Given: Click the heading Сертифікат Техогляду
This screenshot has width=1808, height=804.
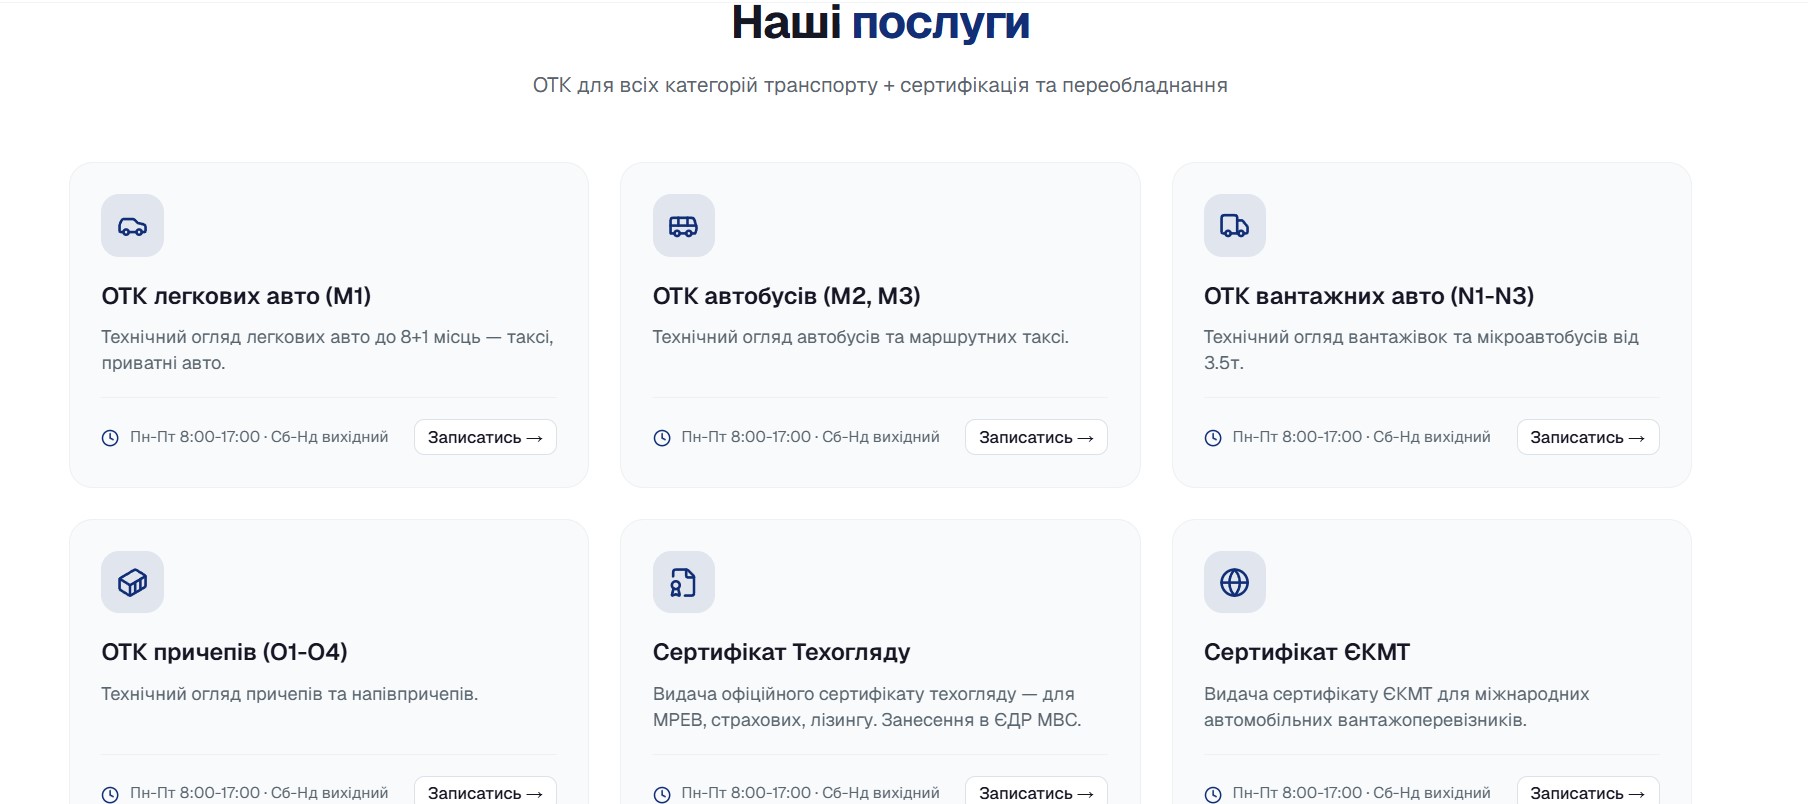Looking at the screenshot, I should click(782, 652).
